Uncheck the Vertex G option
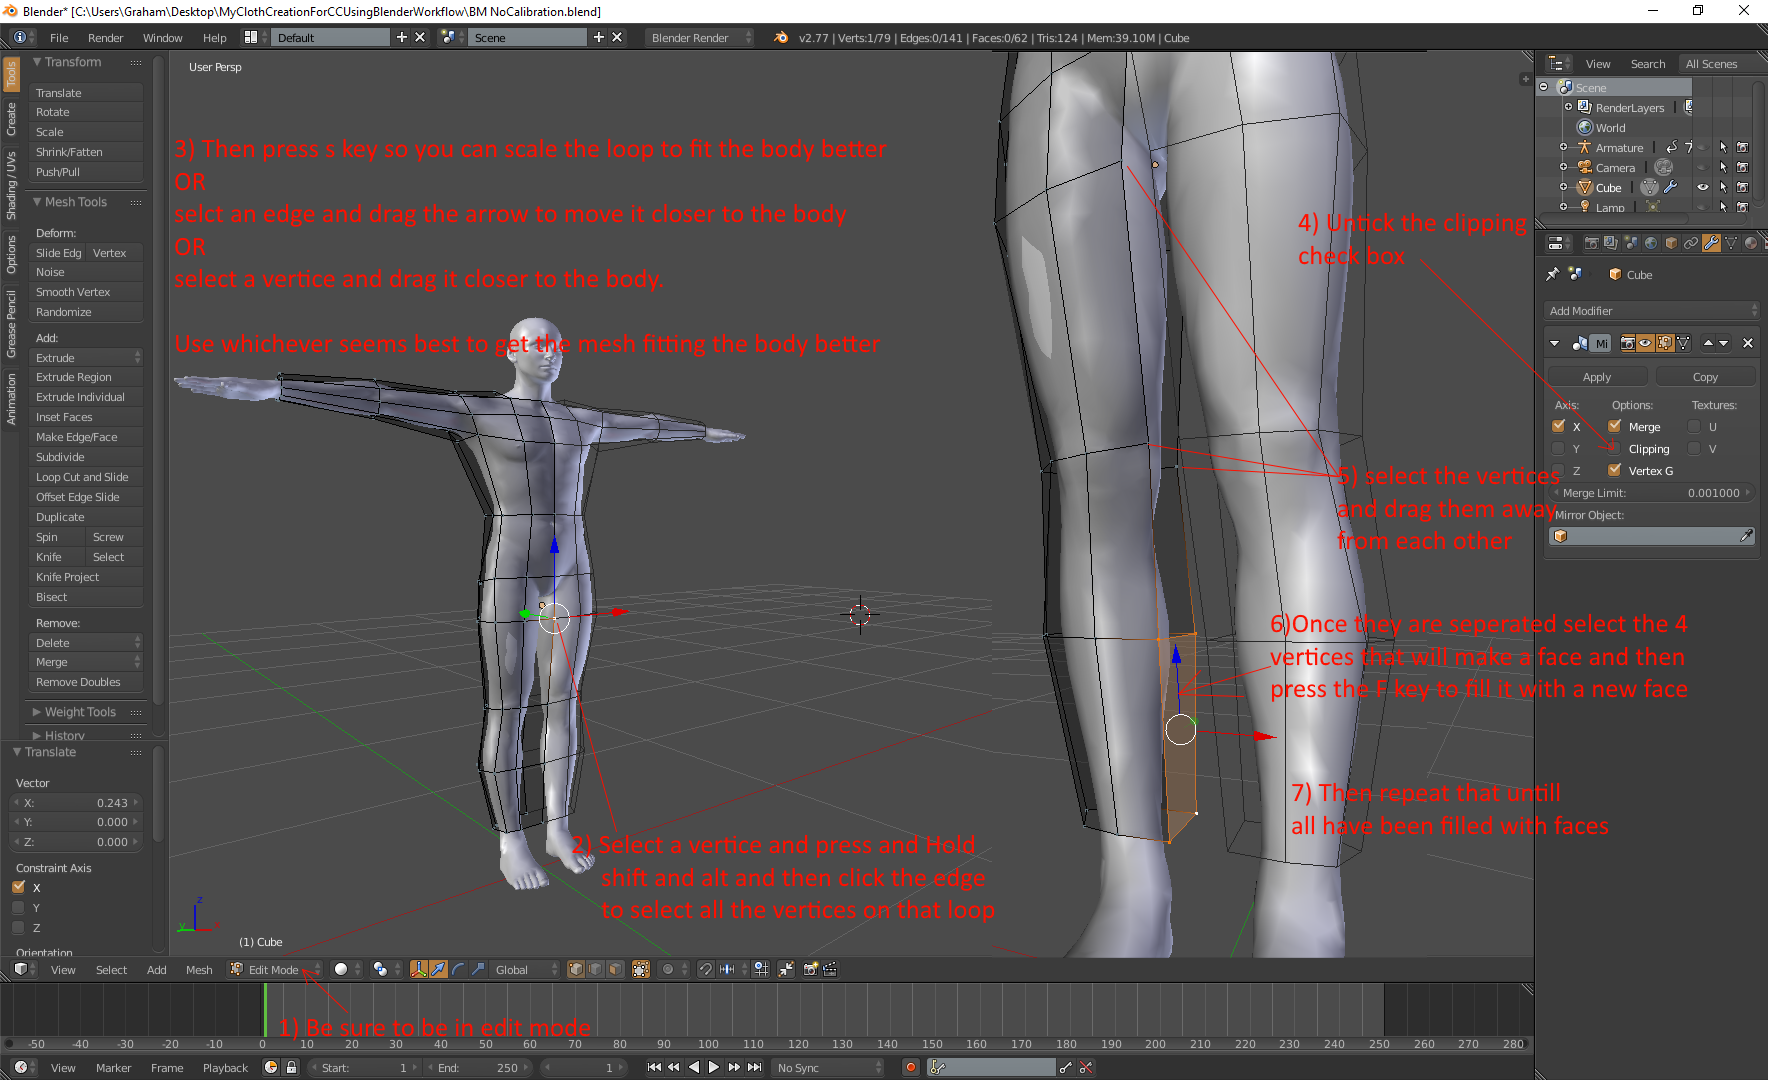 coord(1614,470)
